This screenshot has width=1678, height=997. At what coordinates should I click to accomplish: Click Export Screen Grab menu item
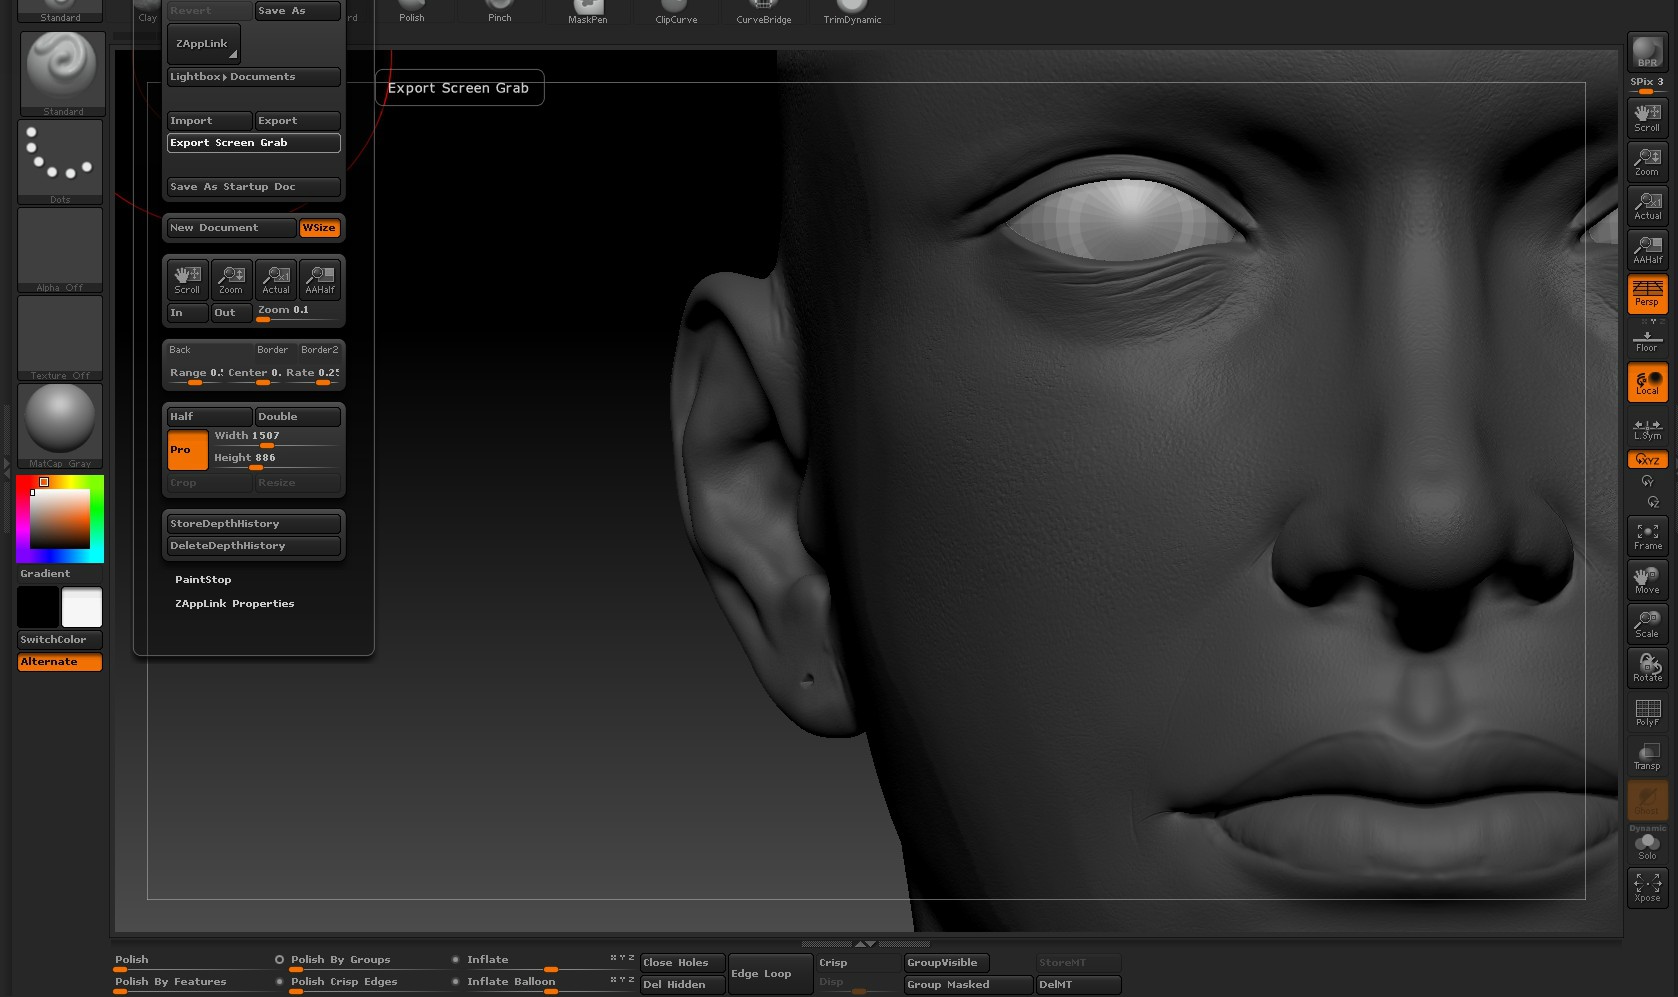pos(253,143)
